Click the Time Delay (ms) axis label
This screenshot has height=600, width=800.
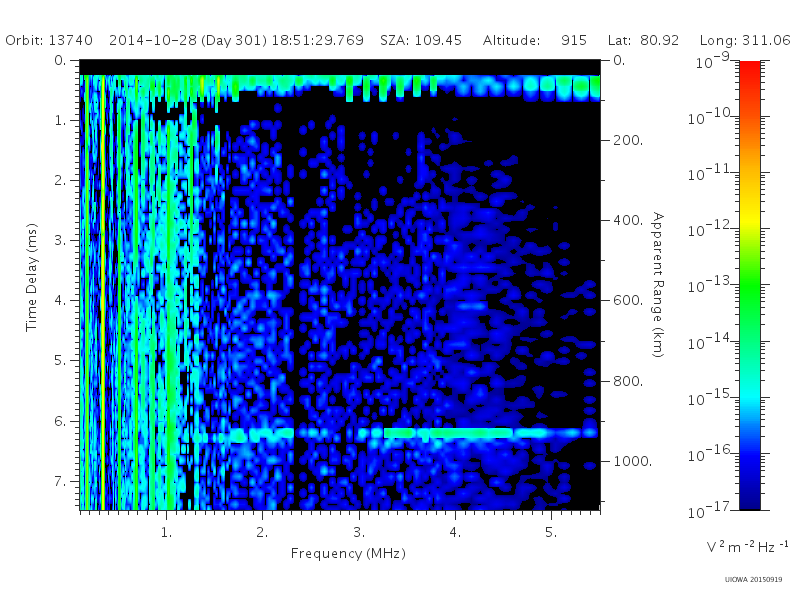(x=32, y=277)
